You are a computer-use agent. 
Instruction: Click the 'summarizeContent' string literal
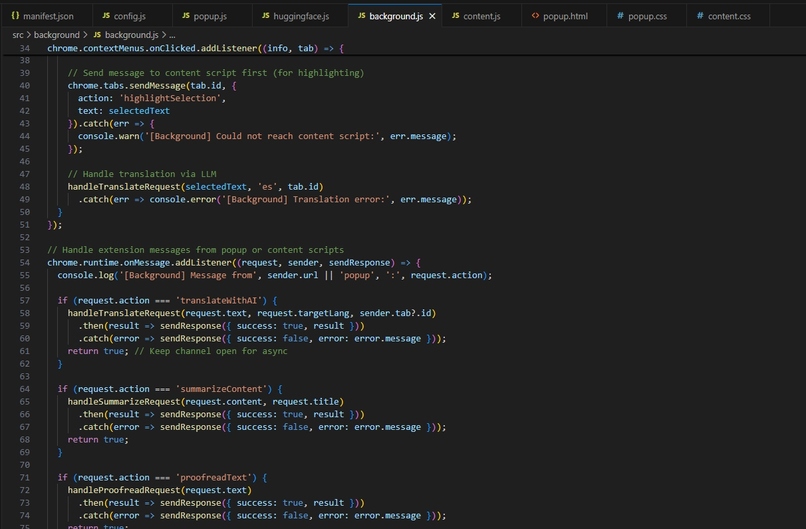tap(222, 389)
